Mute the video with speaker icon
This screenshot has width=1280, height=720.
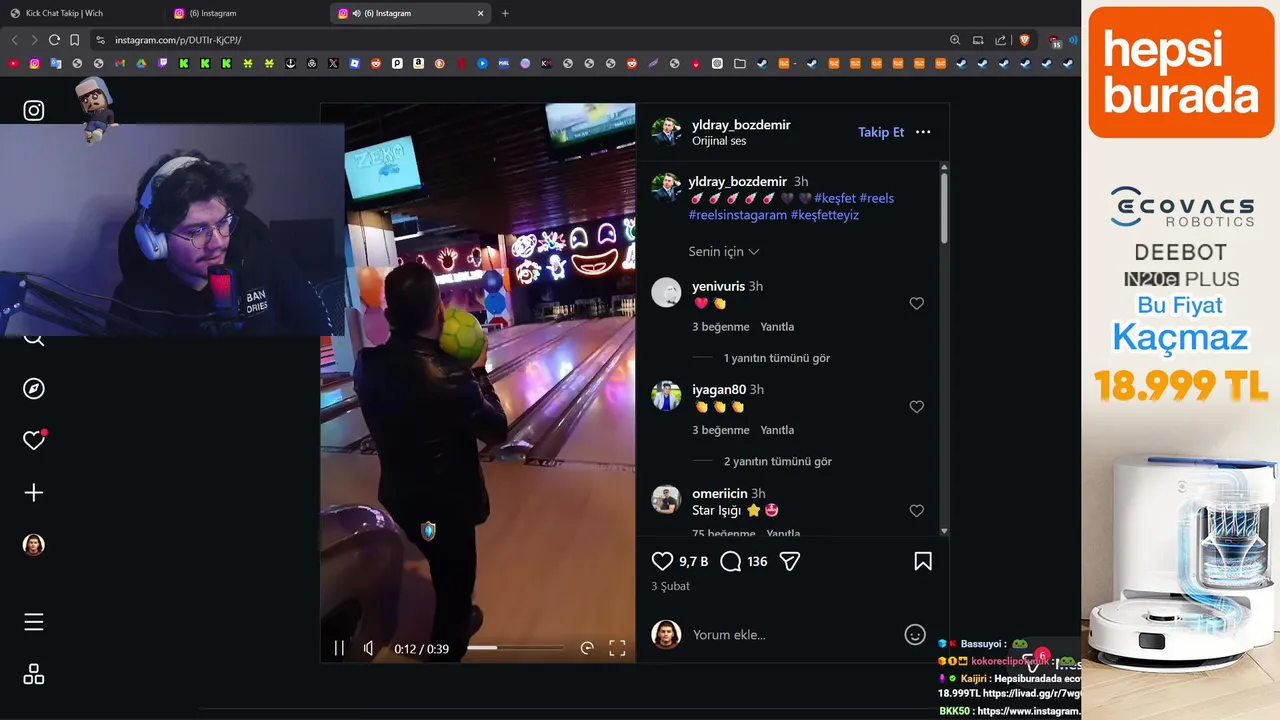coord(369,648)
